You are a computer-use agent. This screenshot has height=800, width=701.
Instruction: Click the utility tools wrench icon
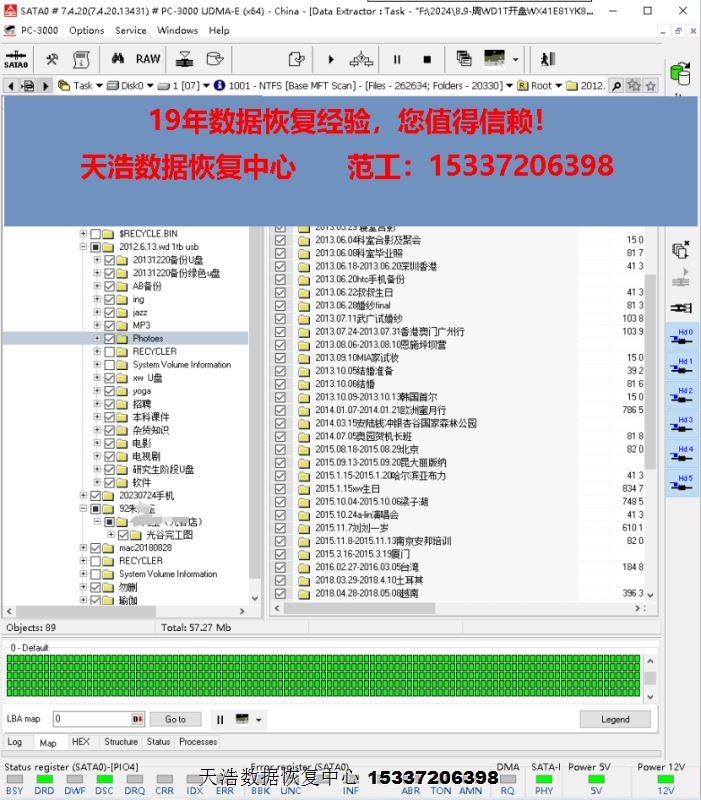52,59
